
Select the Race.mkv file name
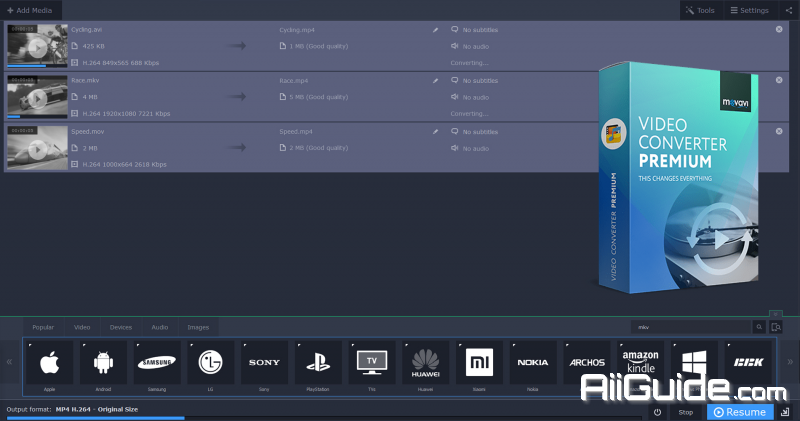[x=85, y=80]
